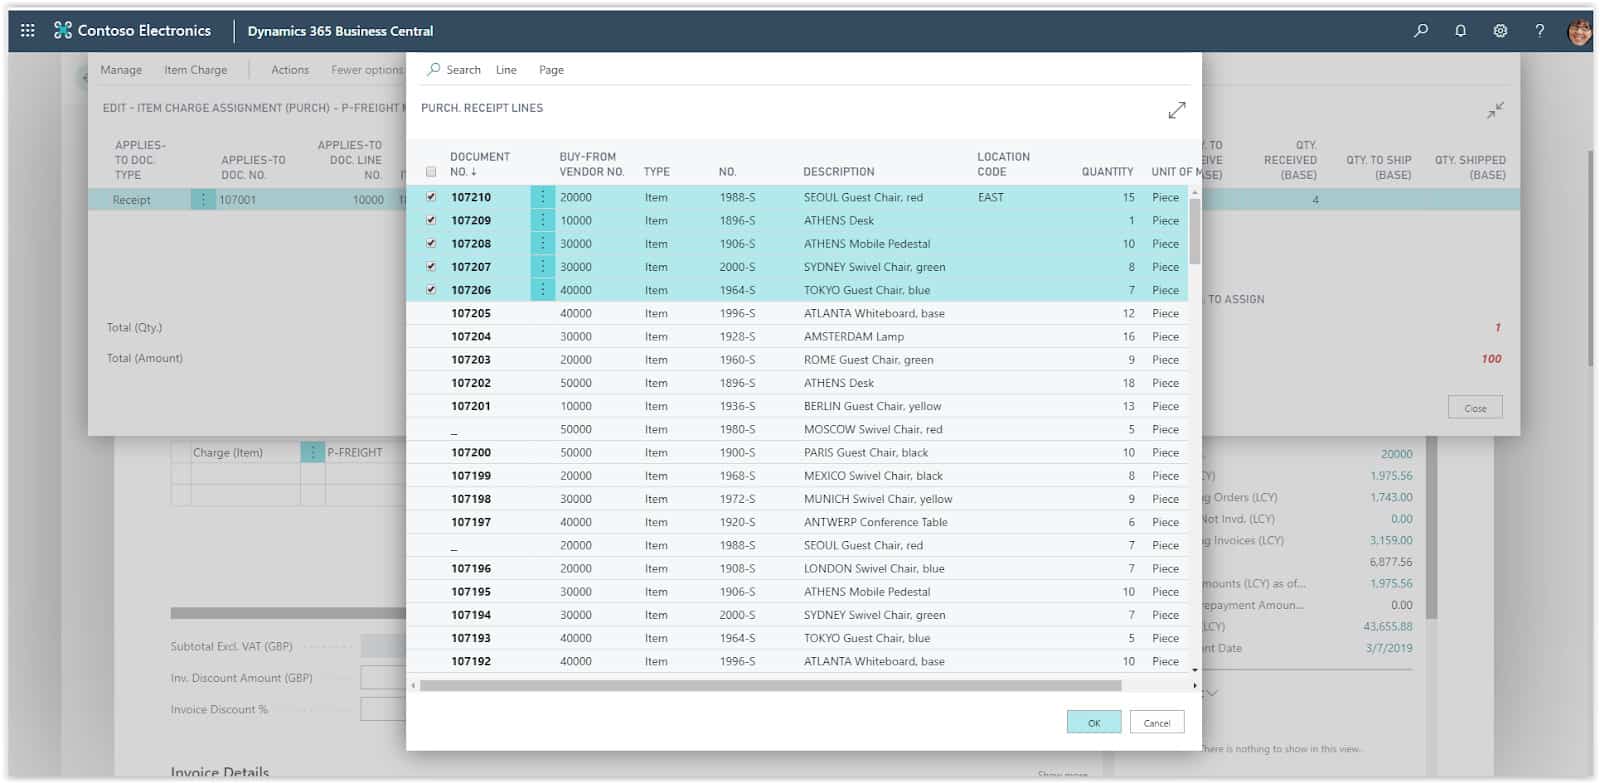Open the search magnifier in the top bar
Viewport: 1600px width, 783px height.
[1421, 30]
